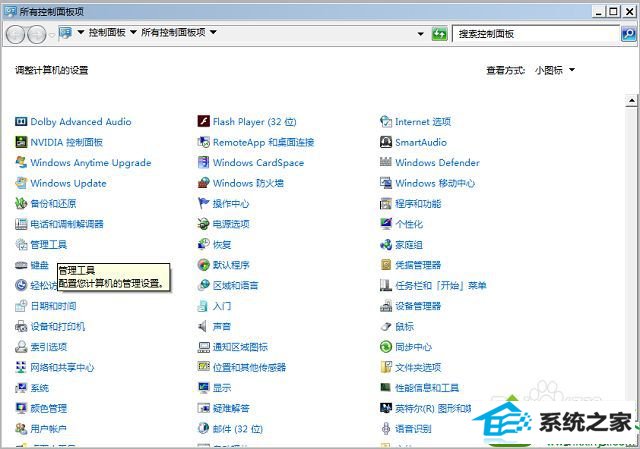640x449 pixels.
Task: Open the address bar history dropdown
Action: 420,34
